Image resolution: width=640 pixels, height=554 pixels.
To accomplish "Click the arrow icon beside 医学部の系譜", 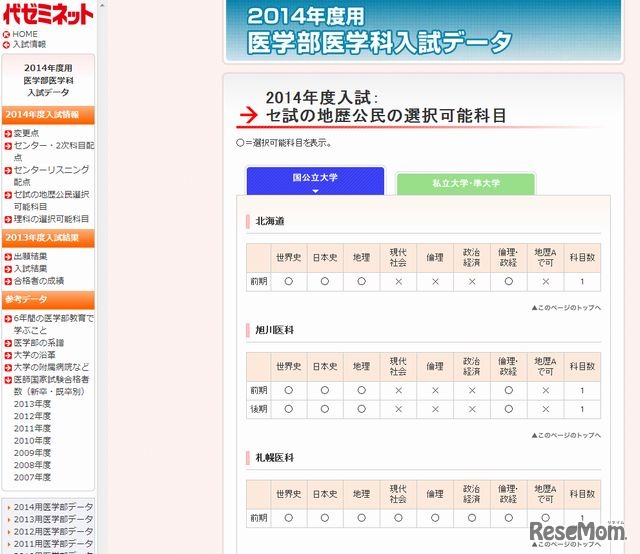I will 8,343.
